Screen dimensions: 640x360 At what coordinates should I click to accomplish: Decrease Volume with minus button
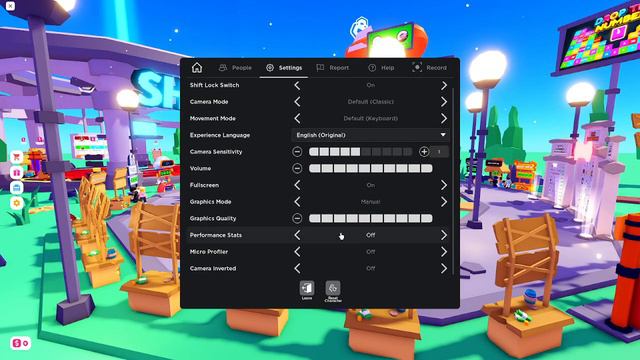[x=297, y=168]
